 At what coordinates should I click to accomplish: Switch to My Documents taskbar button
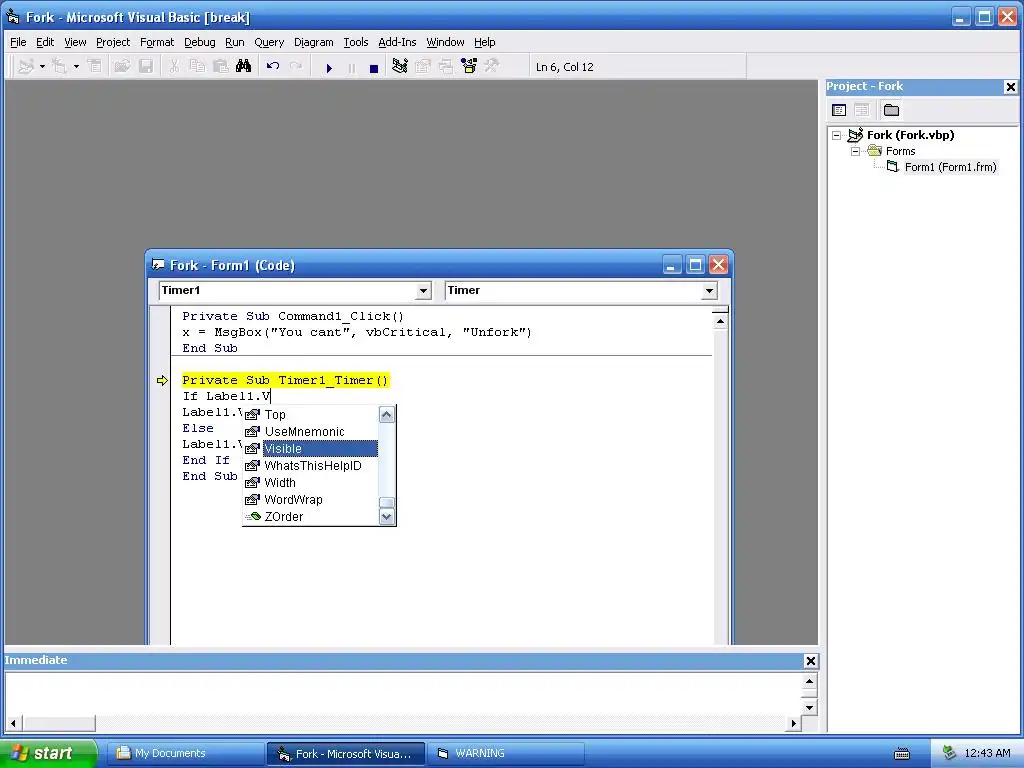click(x=185, y=753)
